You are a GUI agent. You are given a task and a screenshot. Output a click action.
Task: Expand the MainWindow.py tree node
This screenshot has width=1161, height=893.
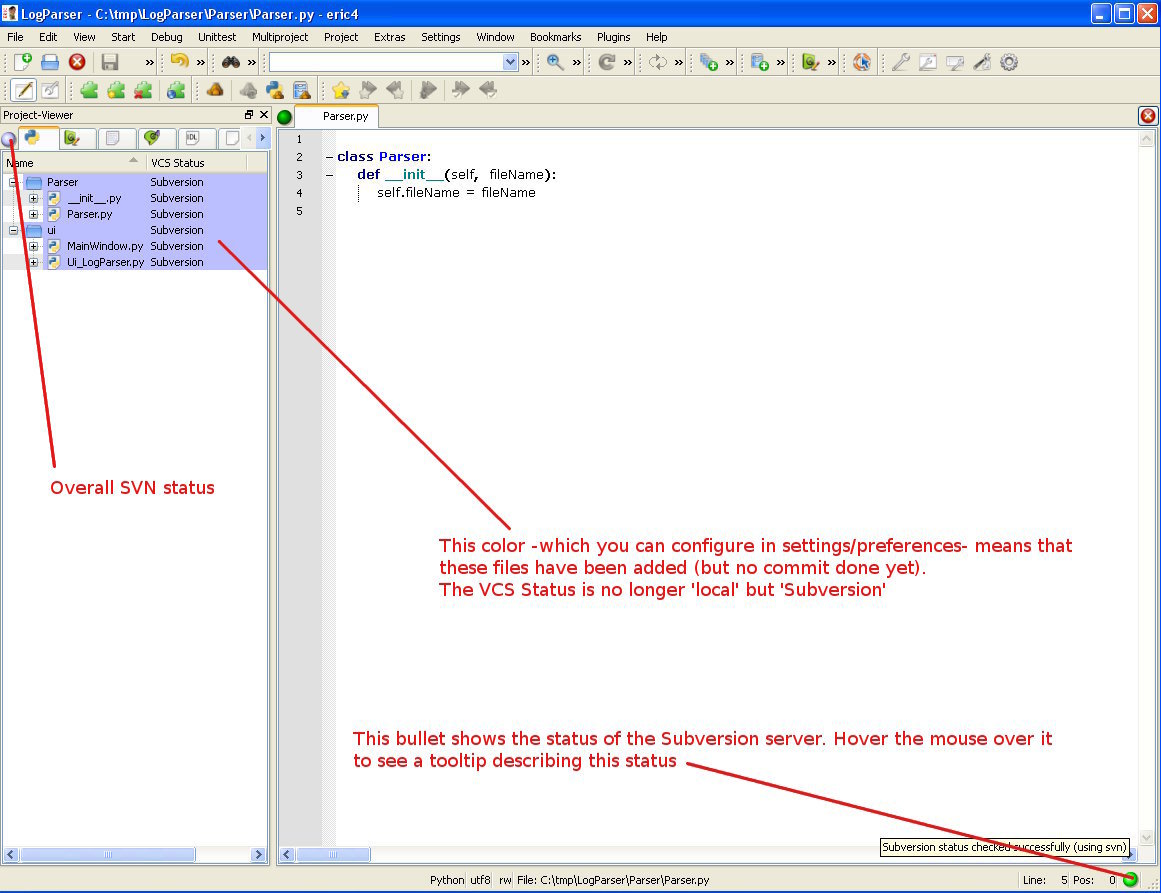(x=34, y=246)
